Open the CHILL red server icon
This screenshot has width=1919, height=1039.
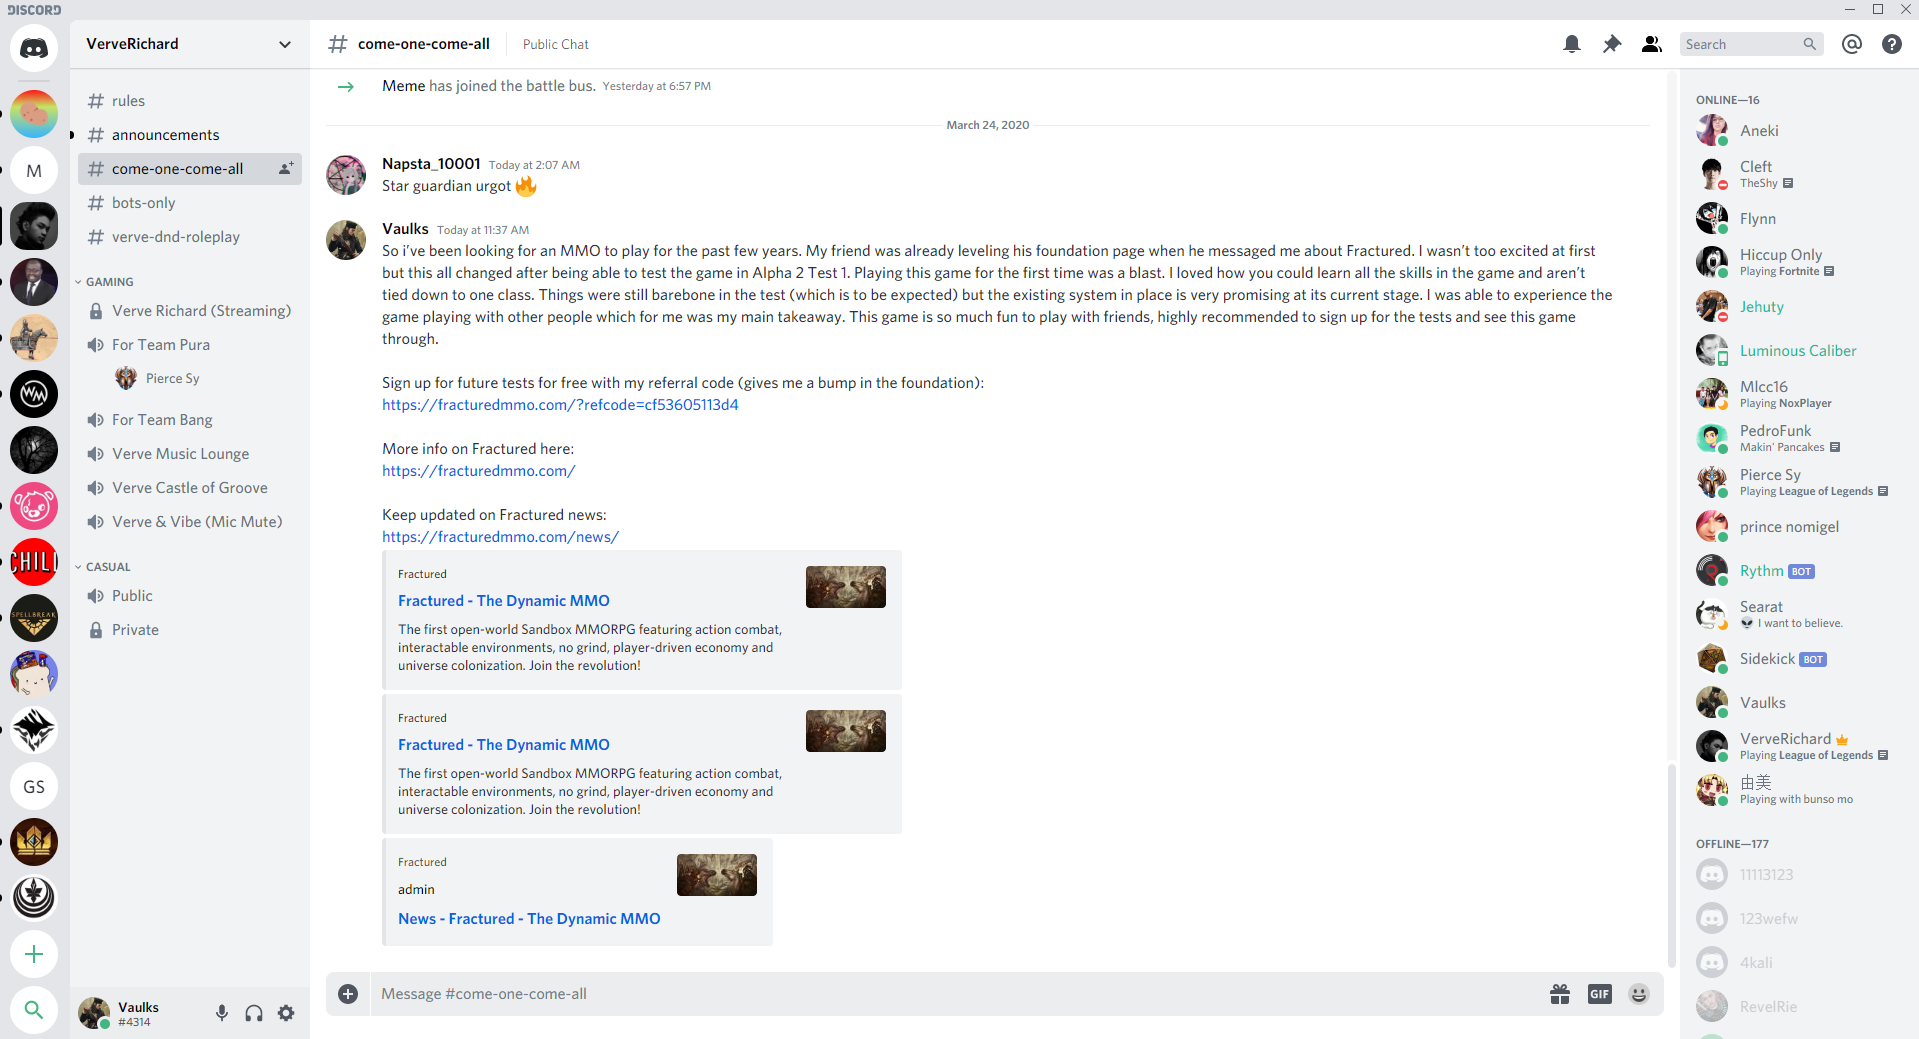click(34, 562)
